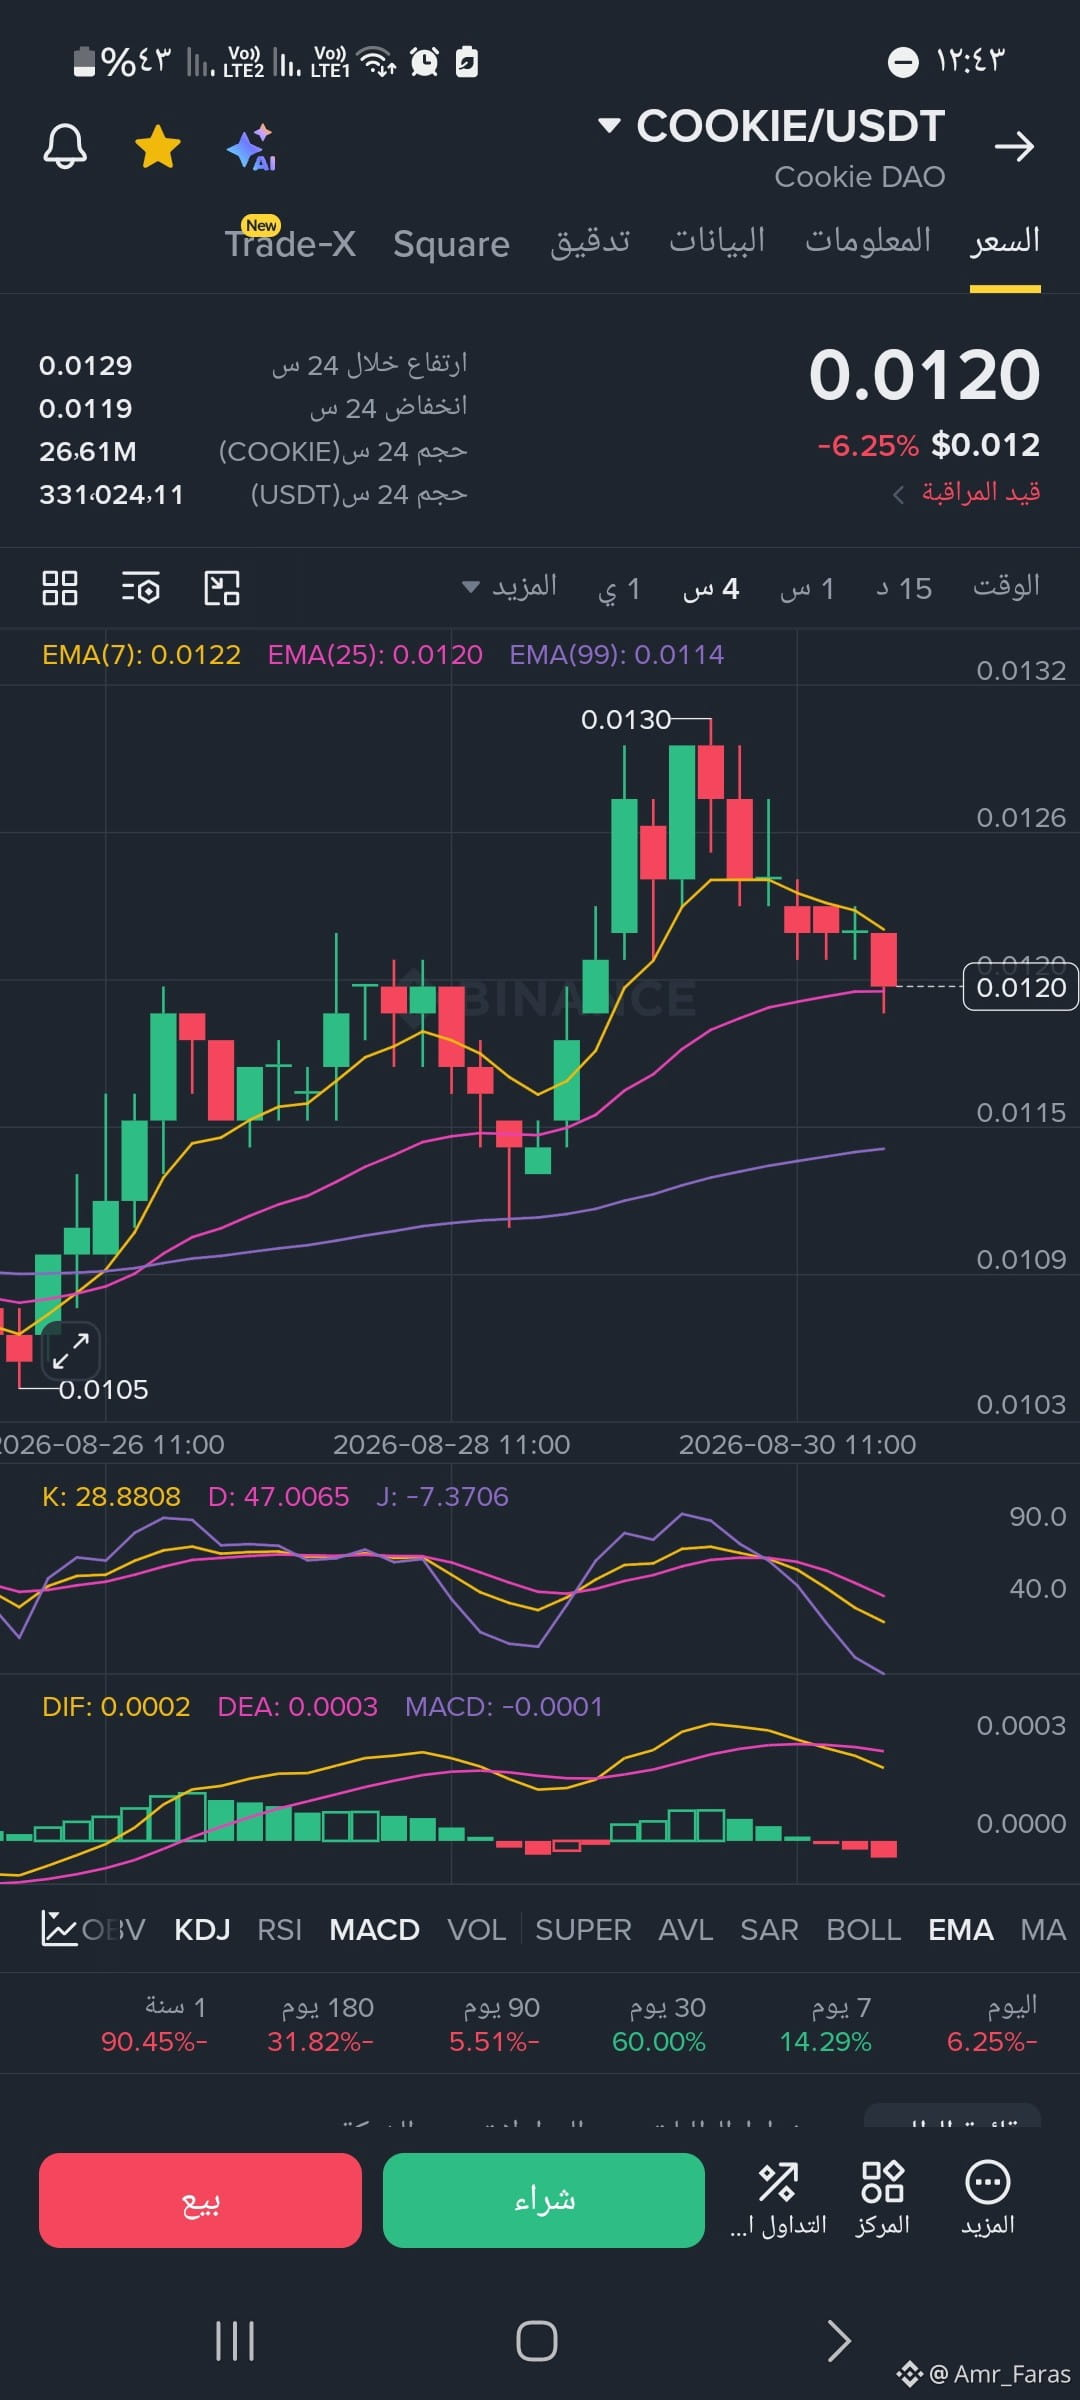The height and width of the screenshot is (2400, 1080).
Task: Tap the alarm clock status icon
Action: [425, 62]
